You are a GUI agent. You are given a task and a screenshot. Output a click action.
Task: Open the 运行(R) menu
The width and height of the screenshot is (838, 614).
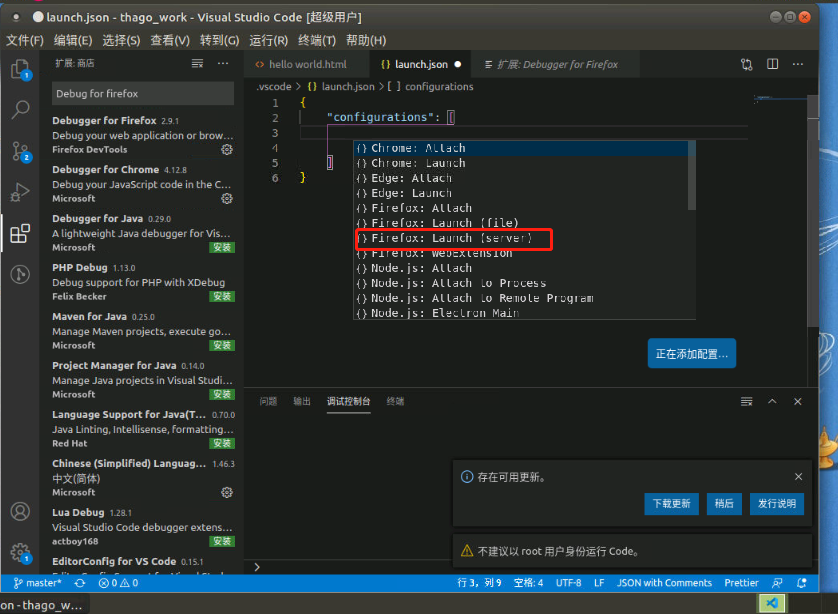(x=269, y=41)
